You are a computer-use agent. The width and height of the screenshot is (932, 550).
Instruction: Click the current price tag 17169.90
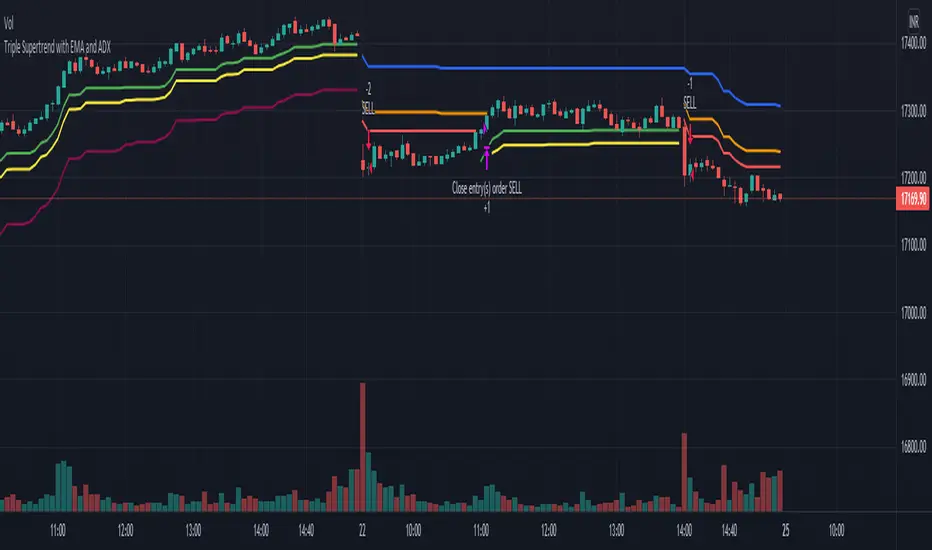pyautogui.click(x=910, y=199)
